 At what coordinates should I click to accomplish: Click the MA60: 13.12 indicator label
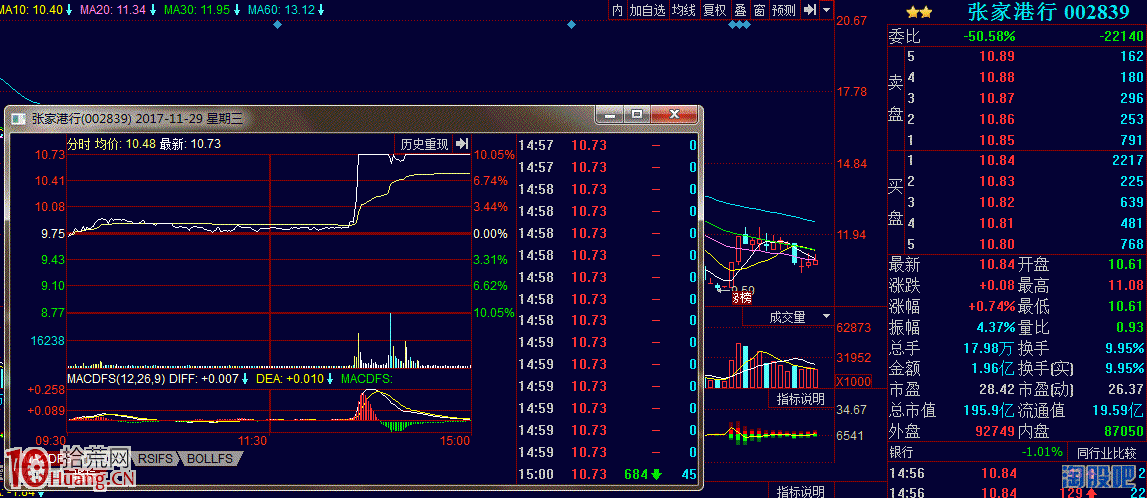pyautogui.click(x=287, y=10)
